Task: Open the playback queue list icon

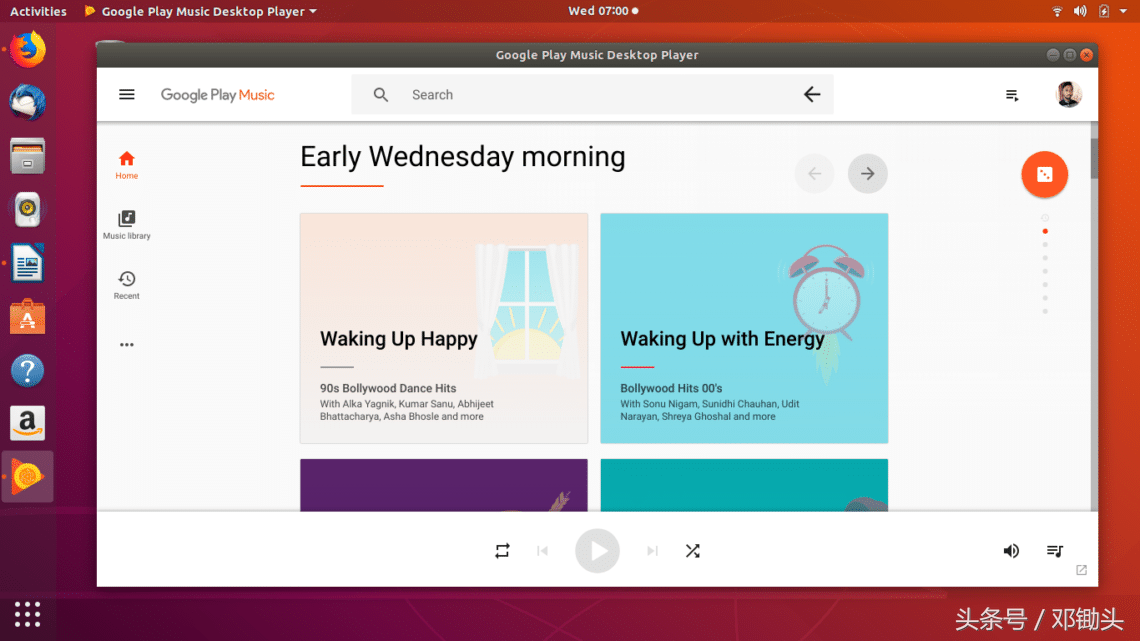Action: point(1054,551)
